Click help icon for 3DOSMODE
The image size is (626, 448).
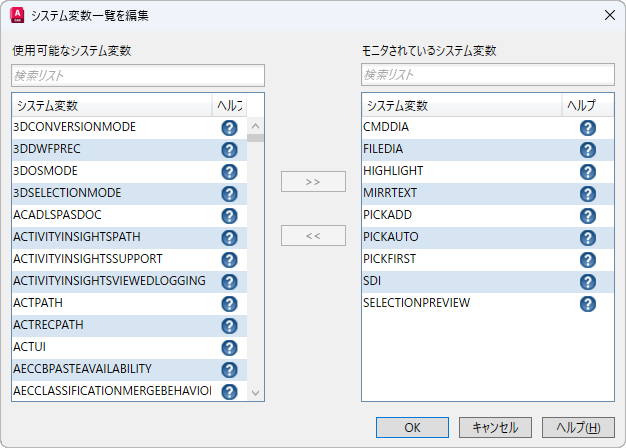click(x=229, y=172)
